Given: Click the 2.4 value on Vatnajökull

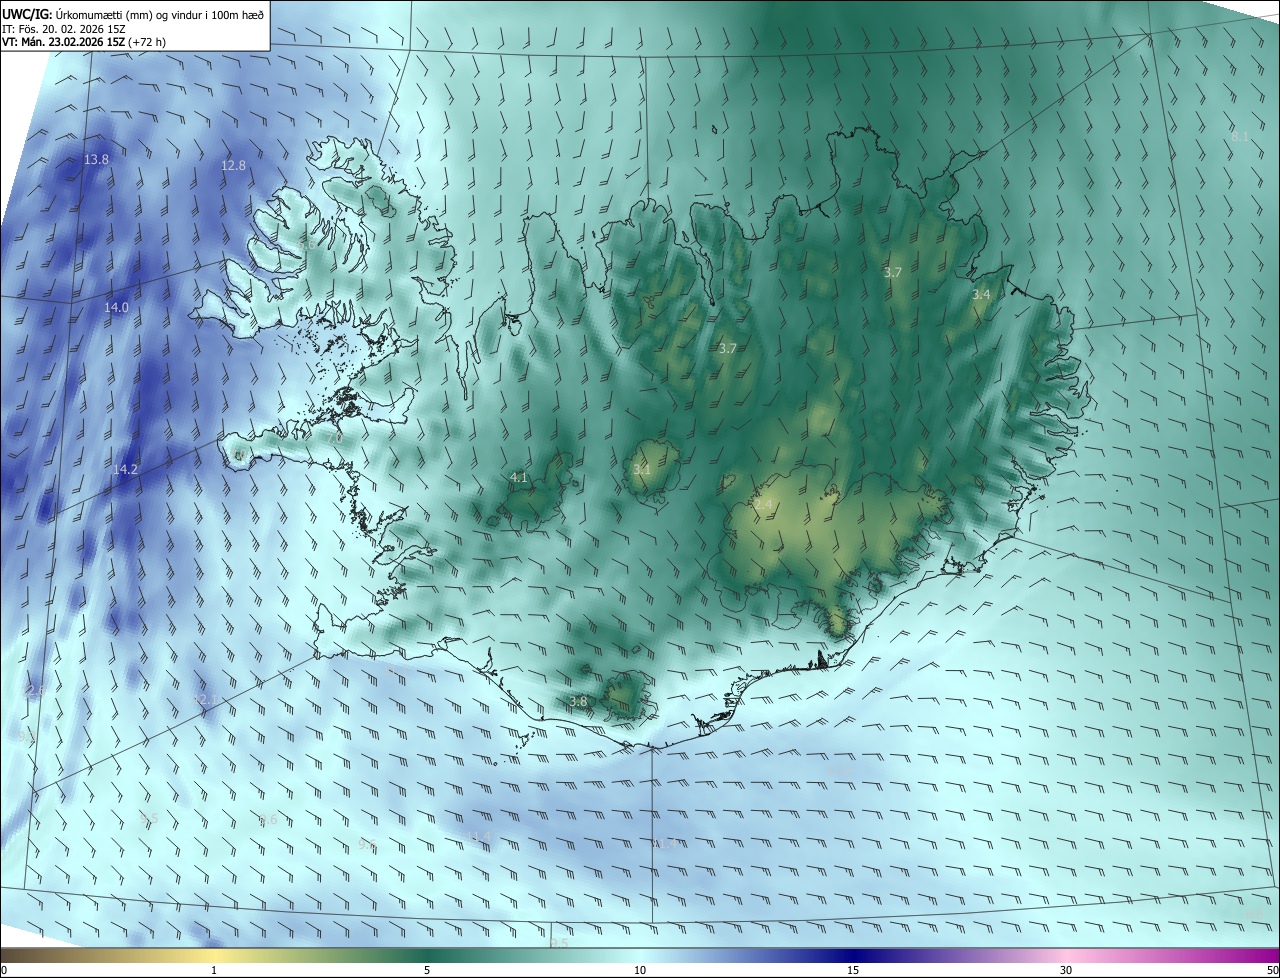Looking at the screenshot, I should [764, 506].
